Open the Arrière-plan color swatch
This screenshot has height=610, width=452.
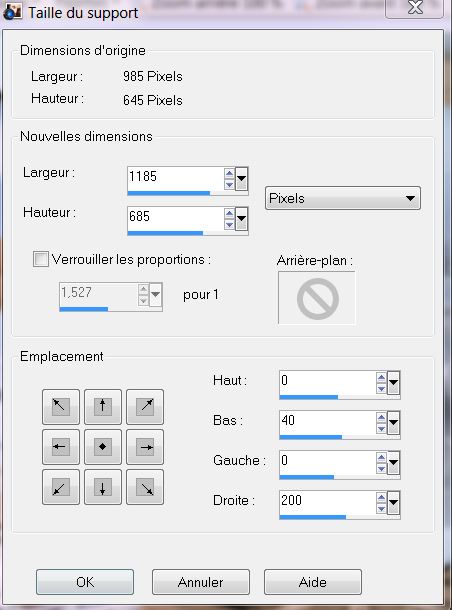coord(317,298)
